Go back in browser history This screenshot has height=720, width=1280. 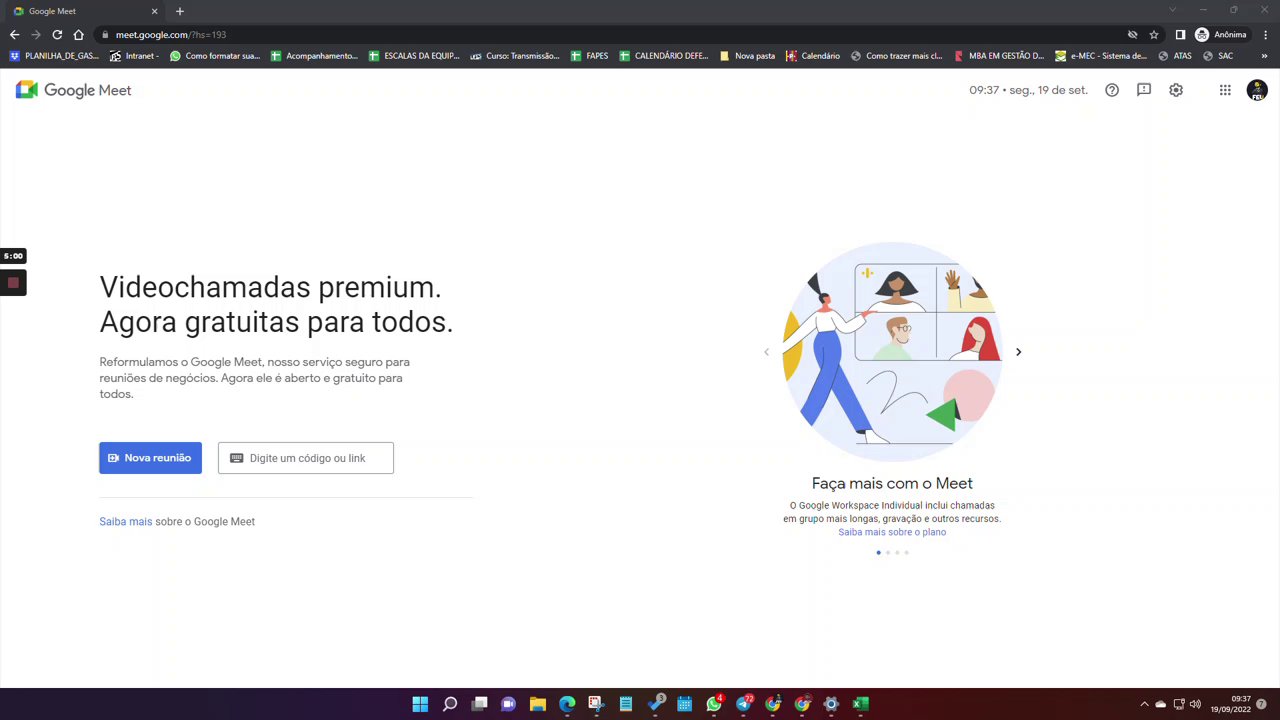point(14,34)
